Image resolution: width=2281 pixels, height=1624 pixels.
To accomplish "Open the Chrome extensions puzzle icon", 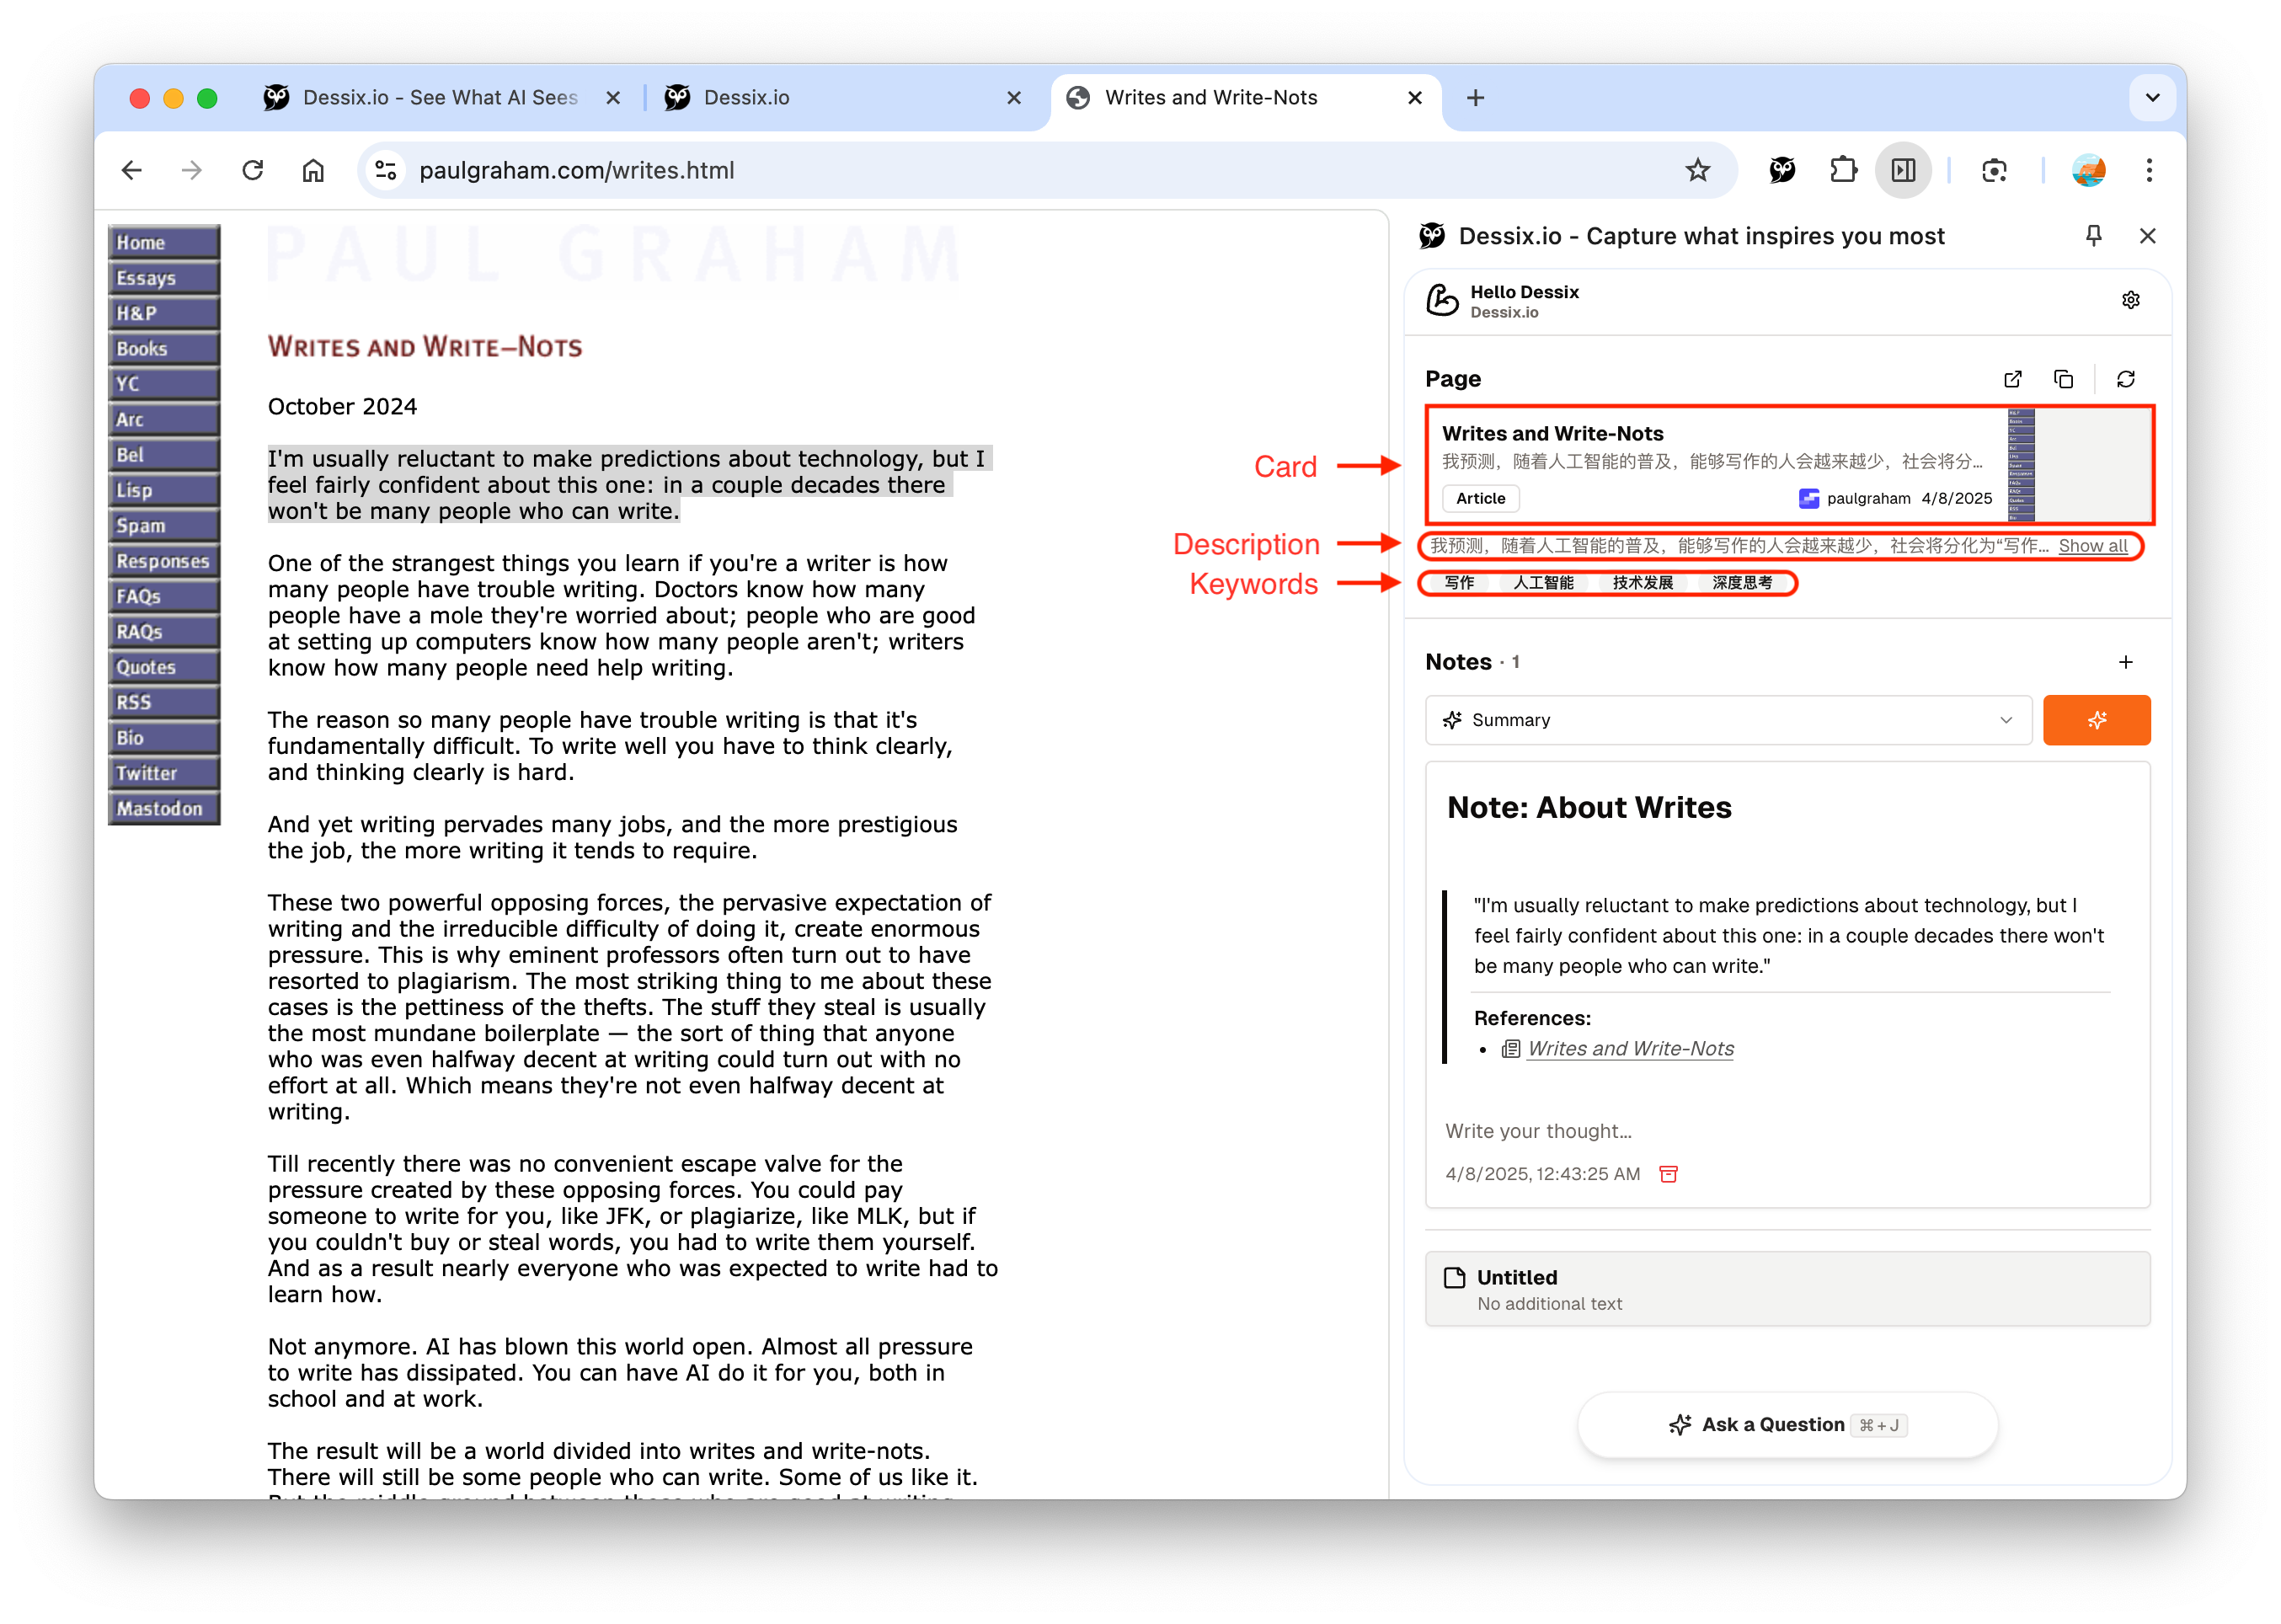I will pyautogui.click(x=1842, y=170).
